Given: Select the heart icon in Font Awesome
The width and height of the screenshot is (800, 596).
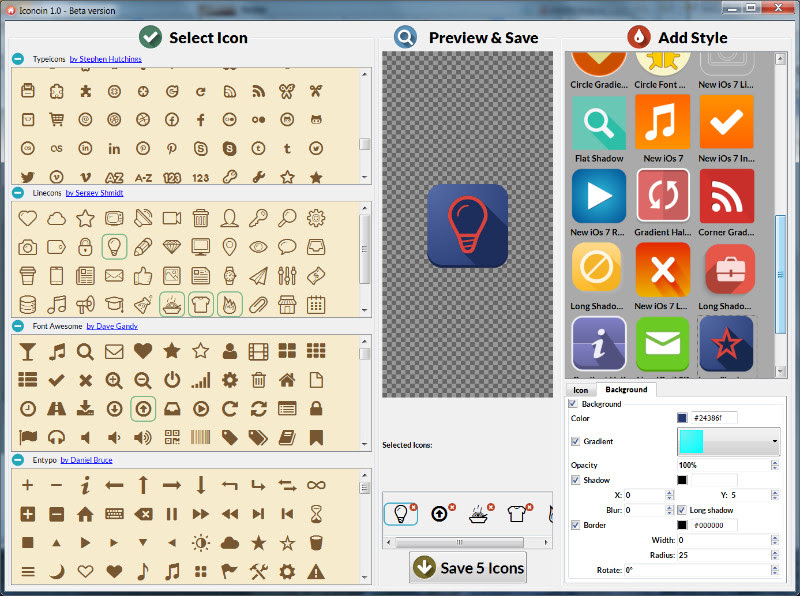Looking at the screenshot, I should [x=143, y=351].
